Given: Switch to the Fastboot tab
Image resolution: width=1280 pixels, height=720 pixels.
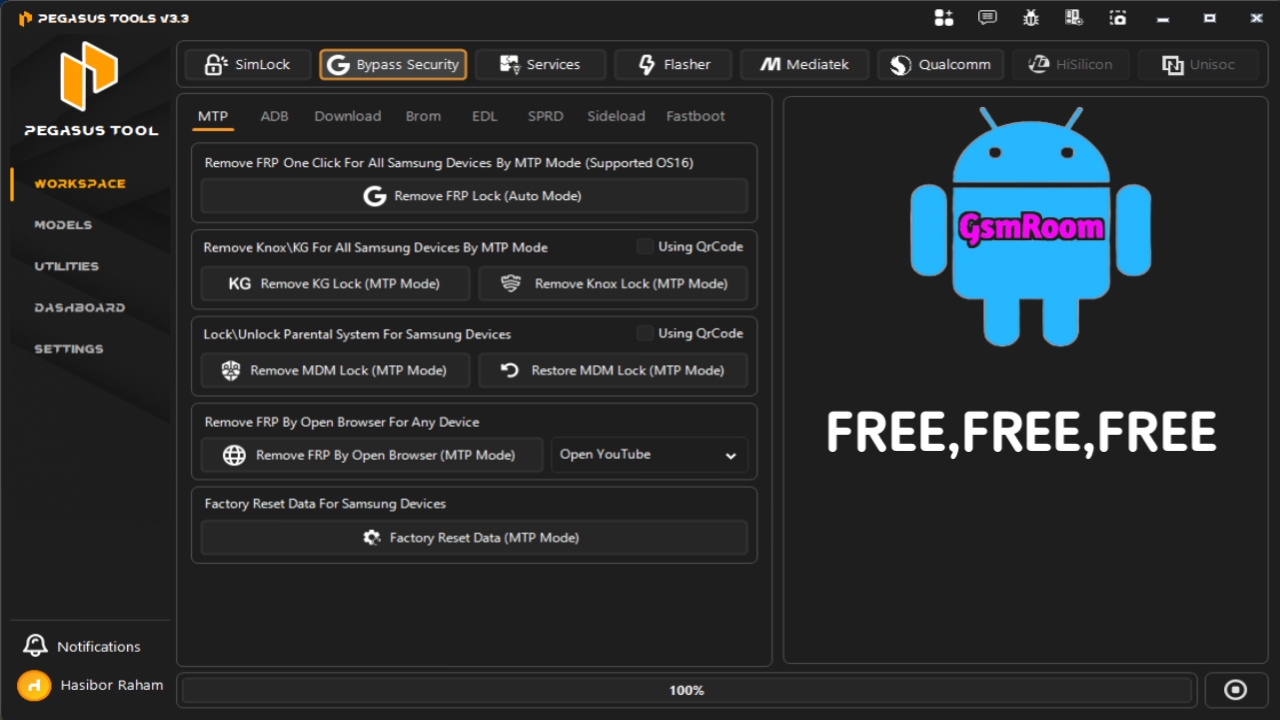Looking at the screenshot, I should pos(696,116).
